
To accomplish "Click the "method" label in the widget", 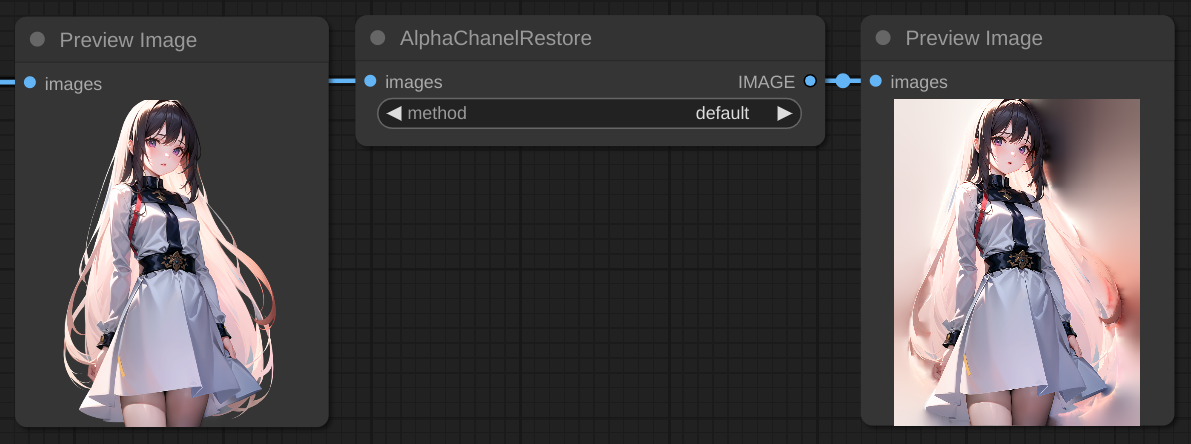I will (x=437, y=113).
